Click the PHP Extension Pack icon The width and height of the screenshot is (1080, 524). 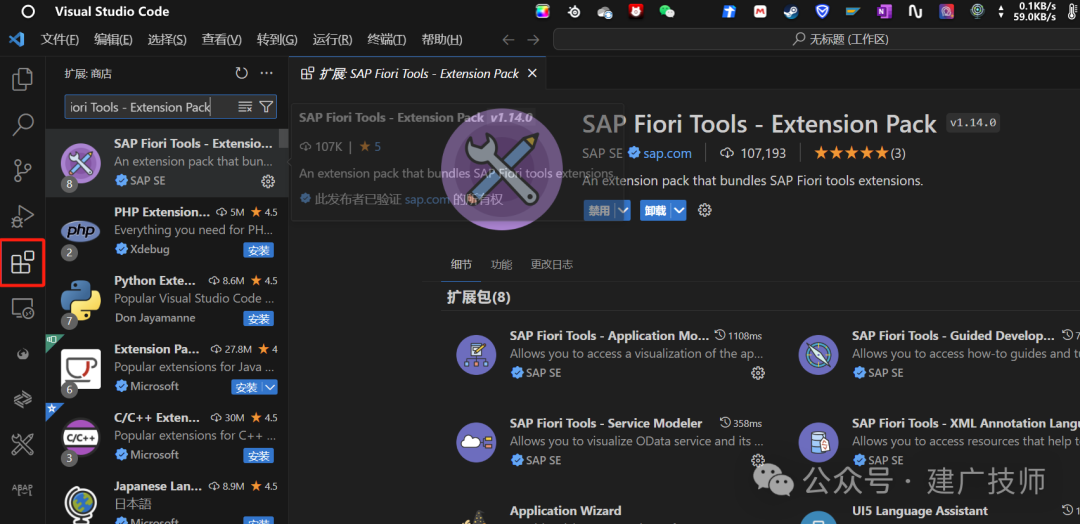[x=81, y=231]
